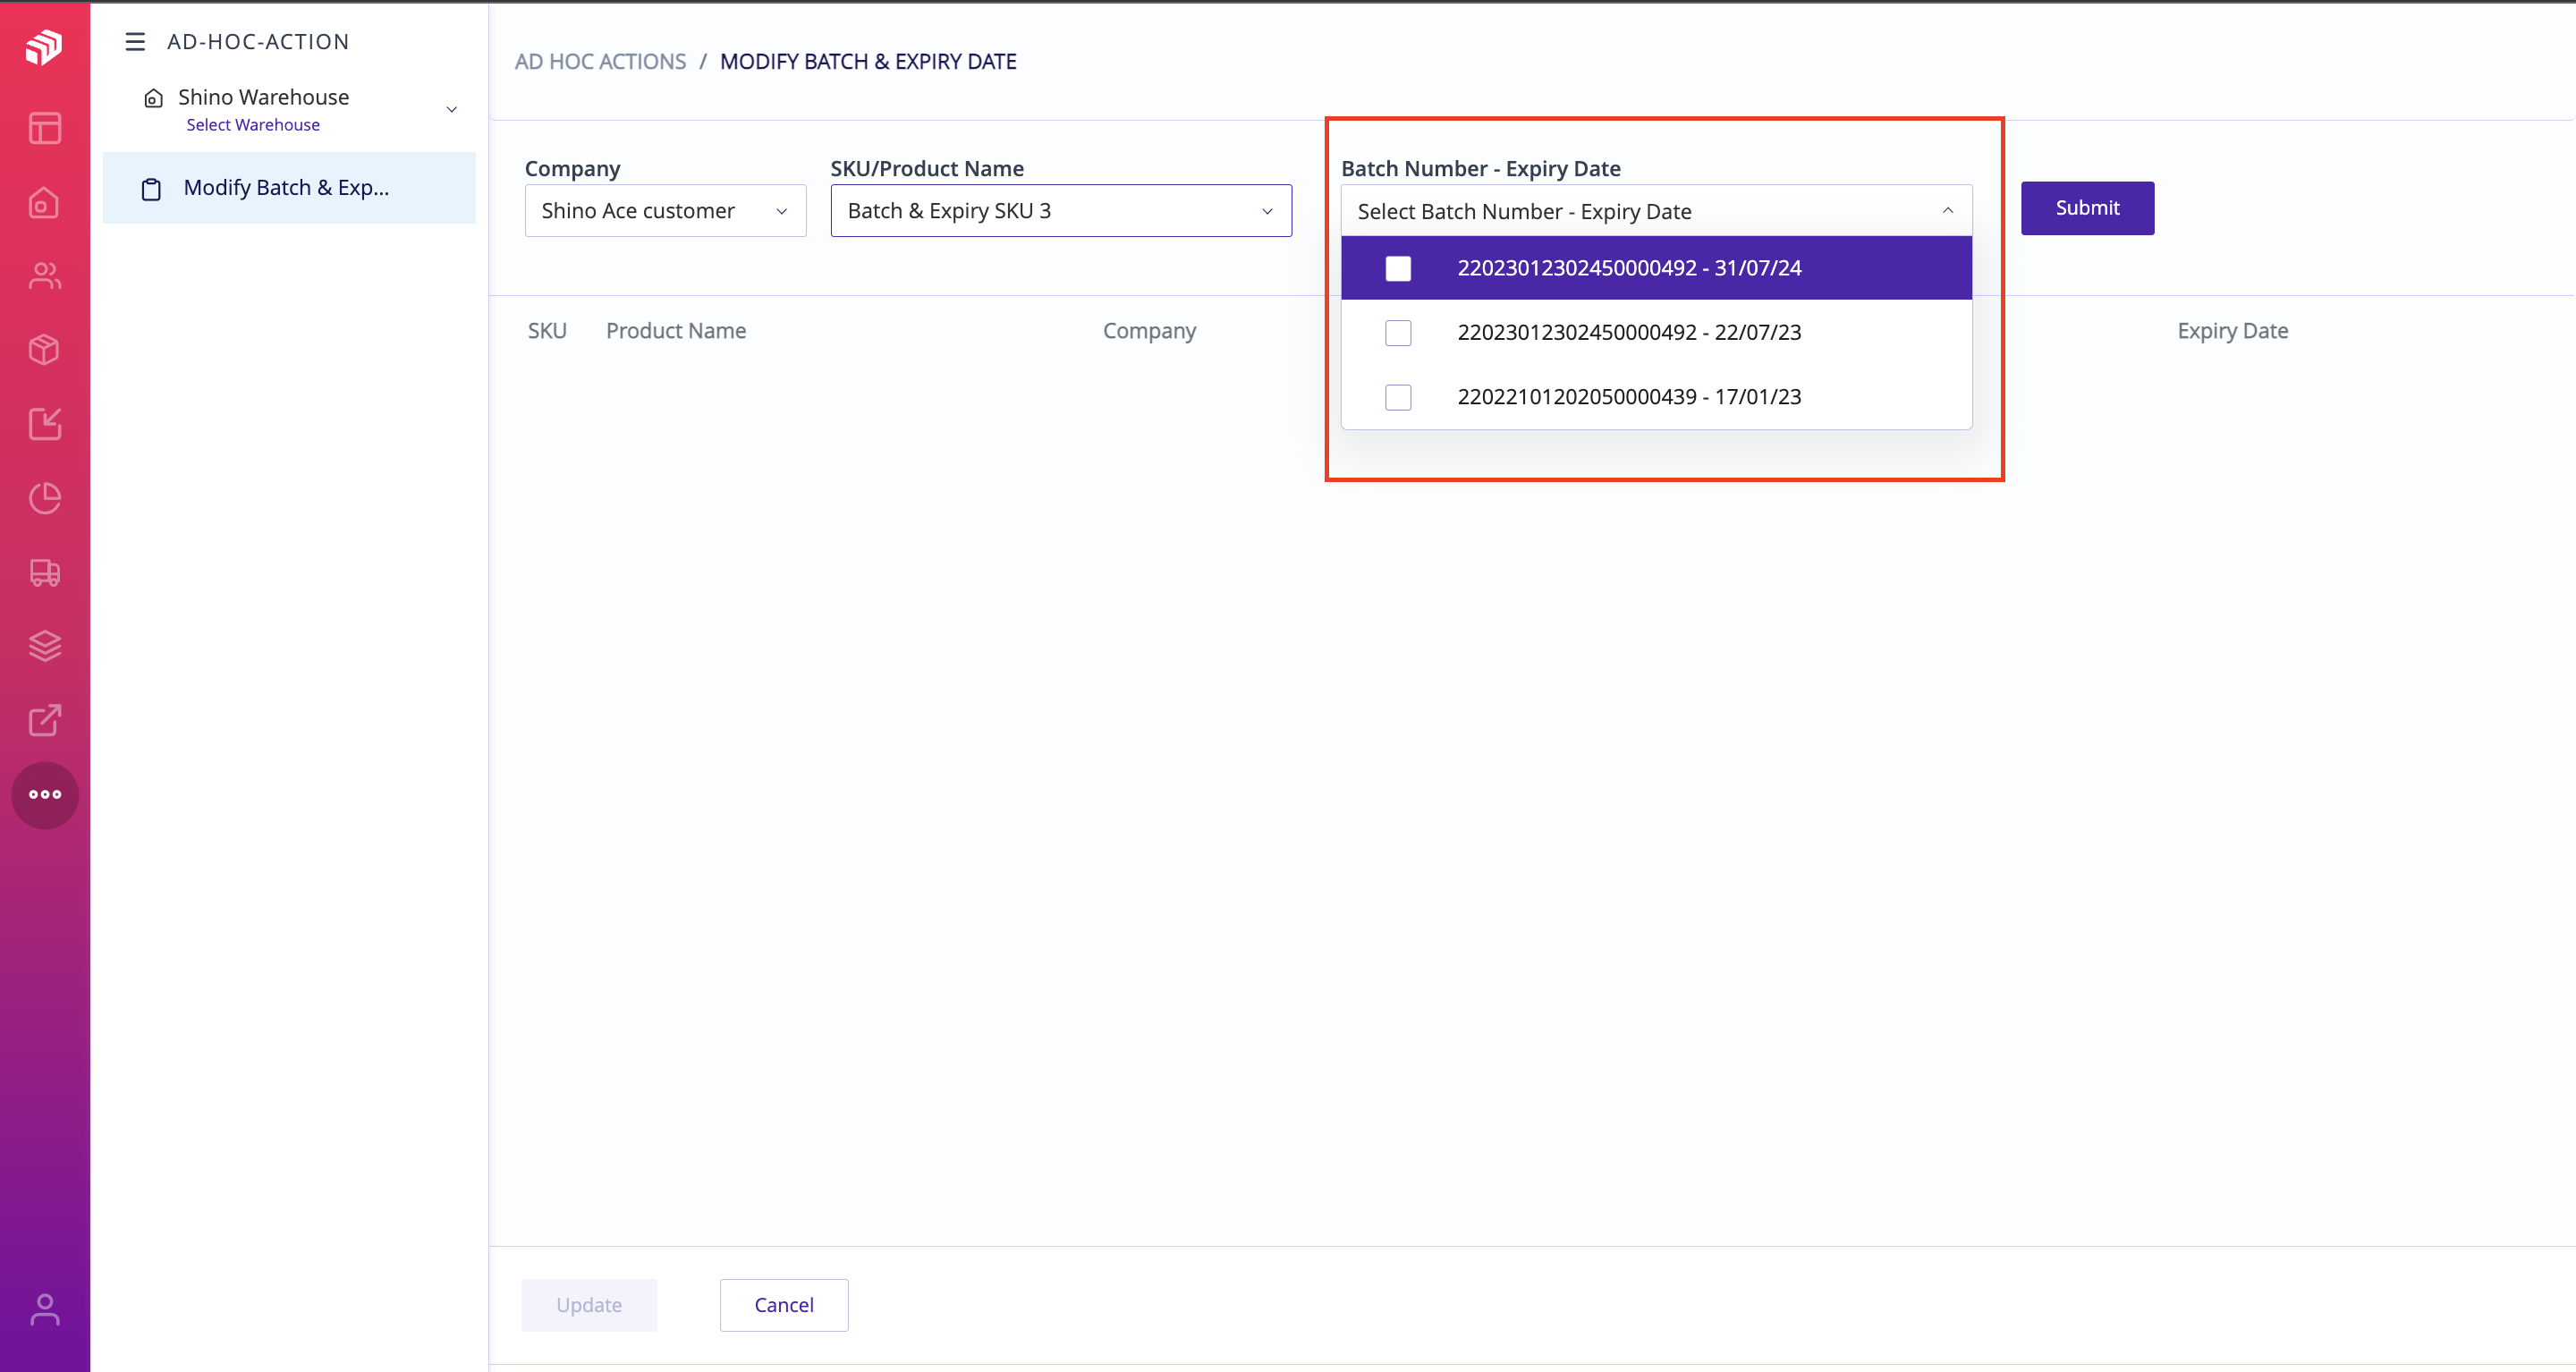Open the stacked layers icon in sidebar

tap(44, 646)
